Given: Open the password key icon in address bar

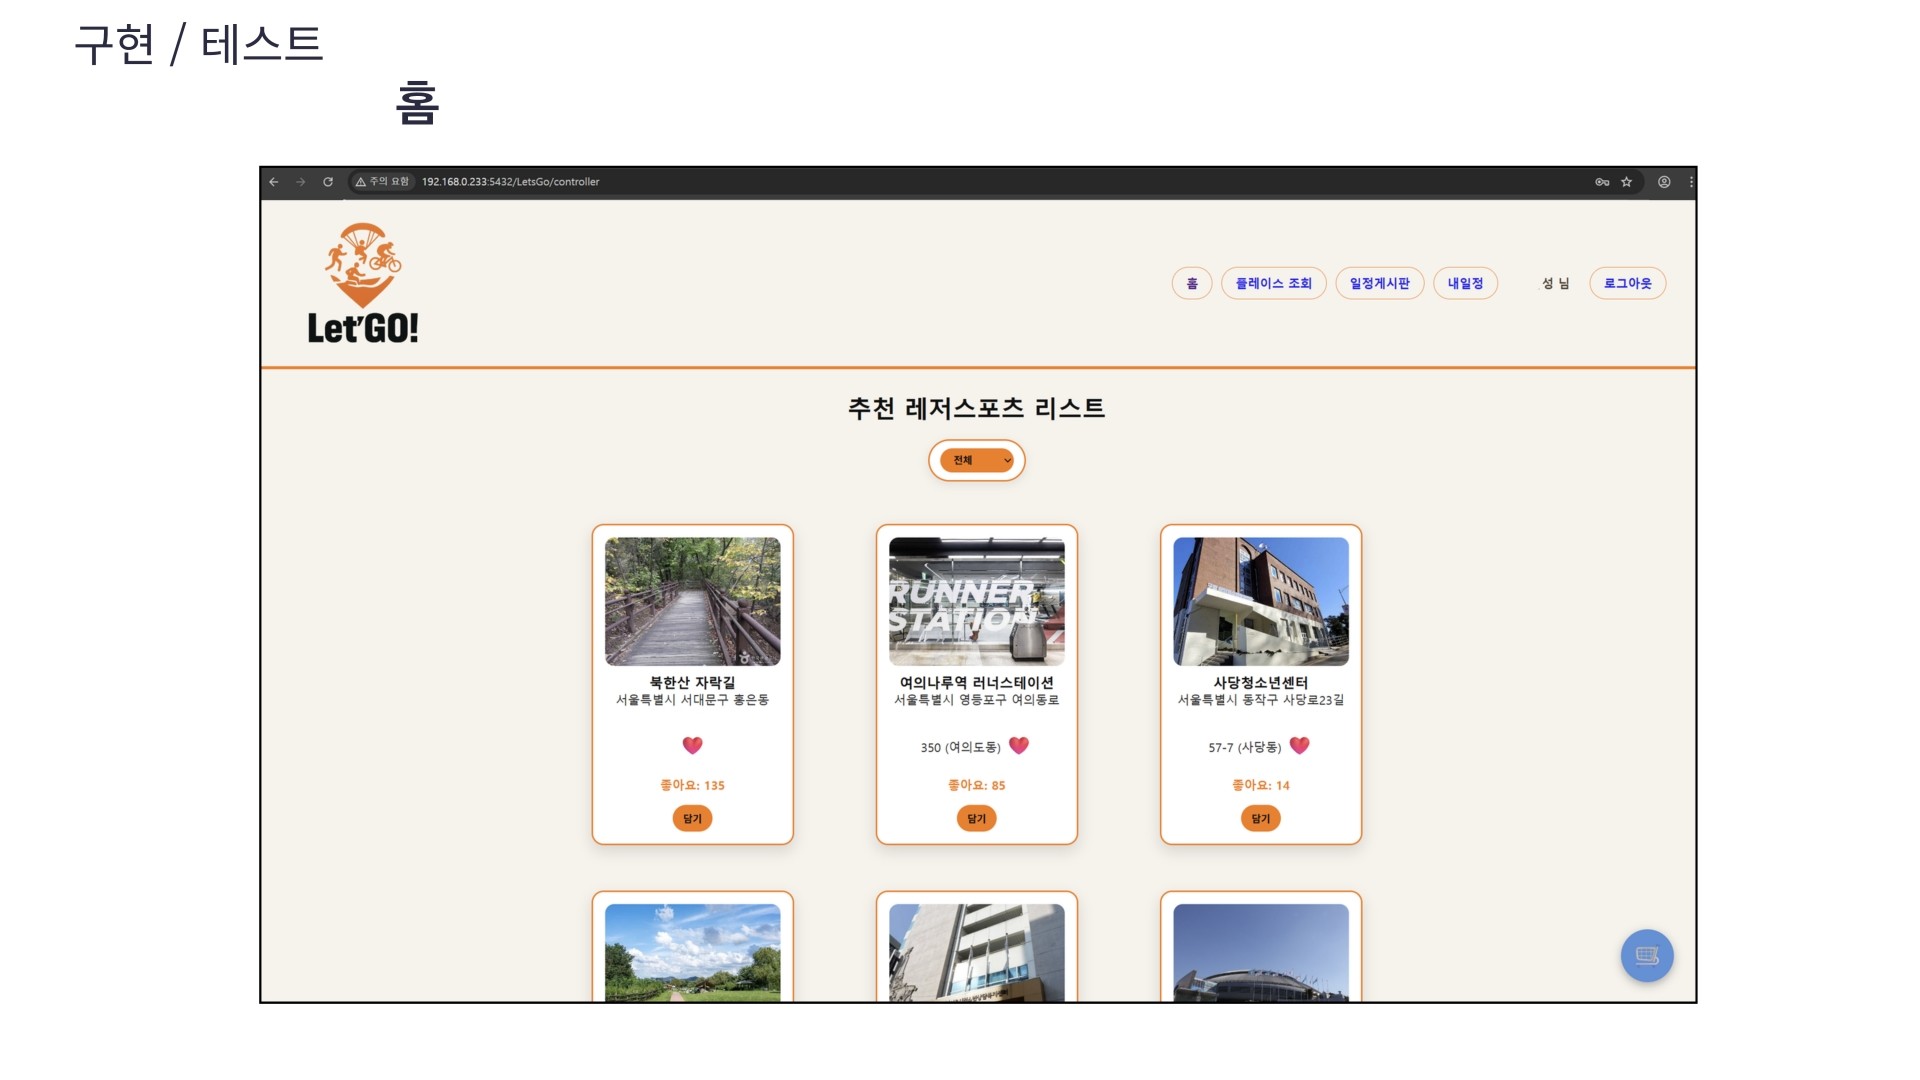Looking at the screenshot, I should point(1602,182).
